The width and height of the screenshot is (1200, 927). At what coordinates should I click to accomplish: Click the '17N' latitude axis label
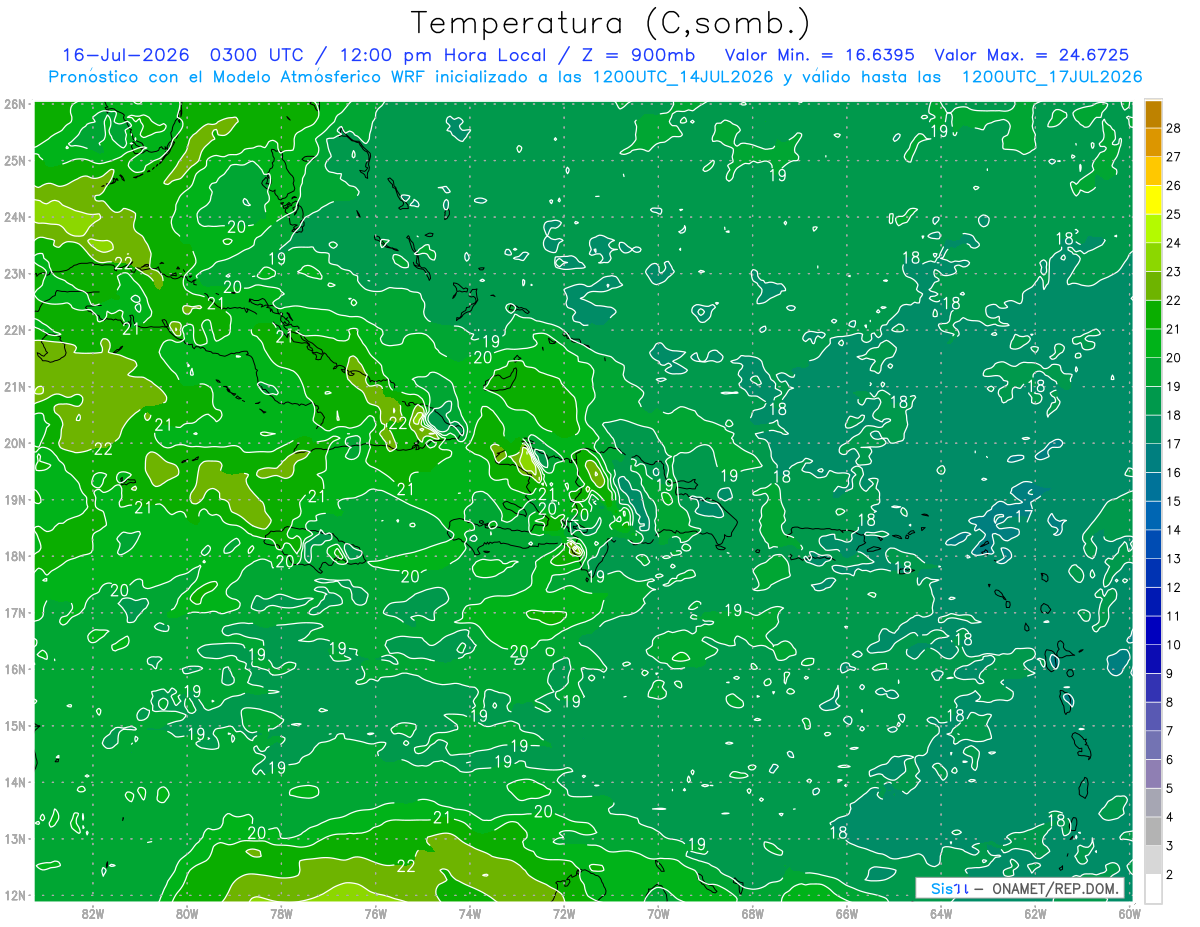[x=15, y=612]
